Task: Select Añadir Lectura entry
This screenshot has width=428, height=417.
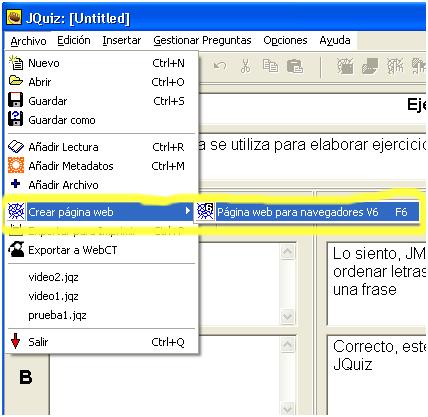Action: pyautogui.click(x=102, y=147)
